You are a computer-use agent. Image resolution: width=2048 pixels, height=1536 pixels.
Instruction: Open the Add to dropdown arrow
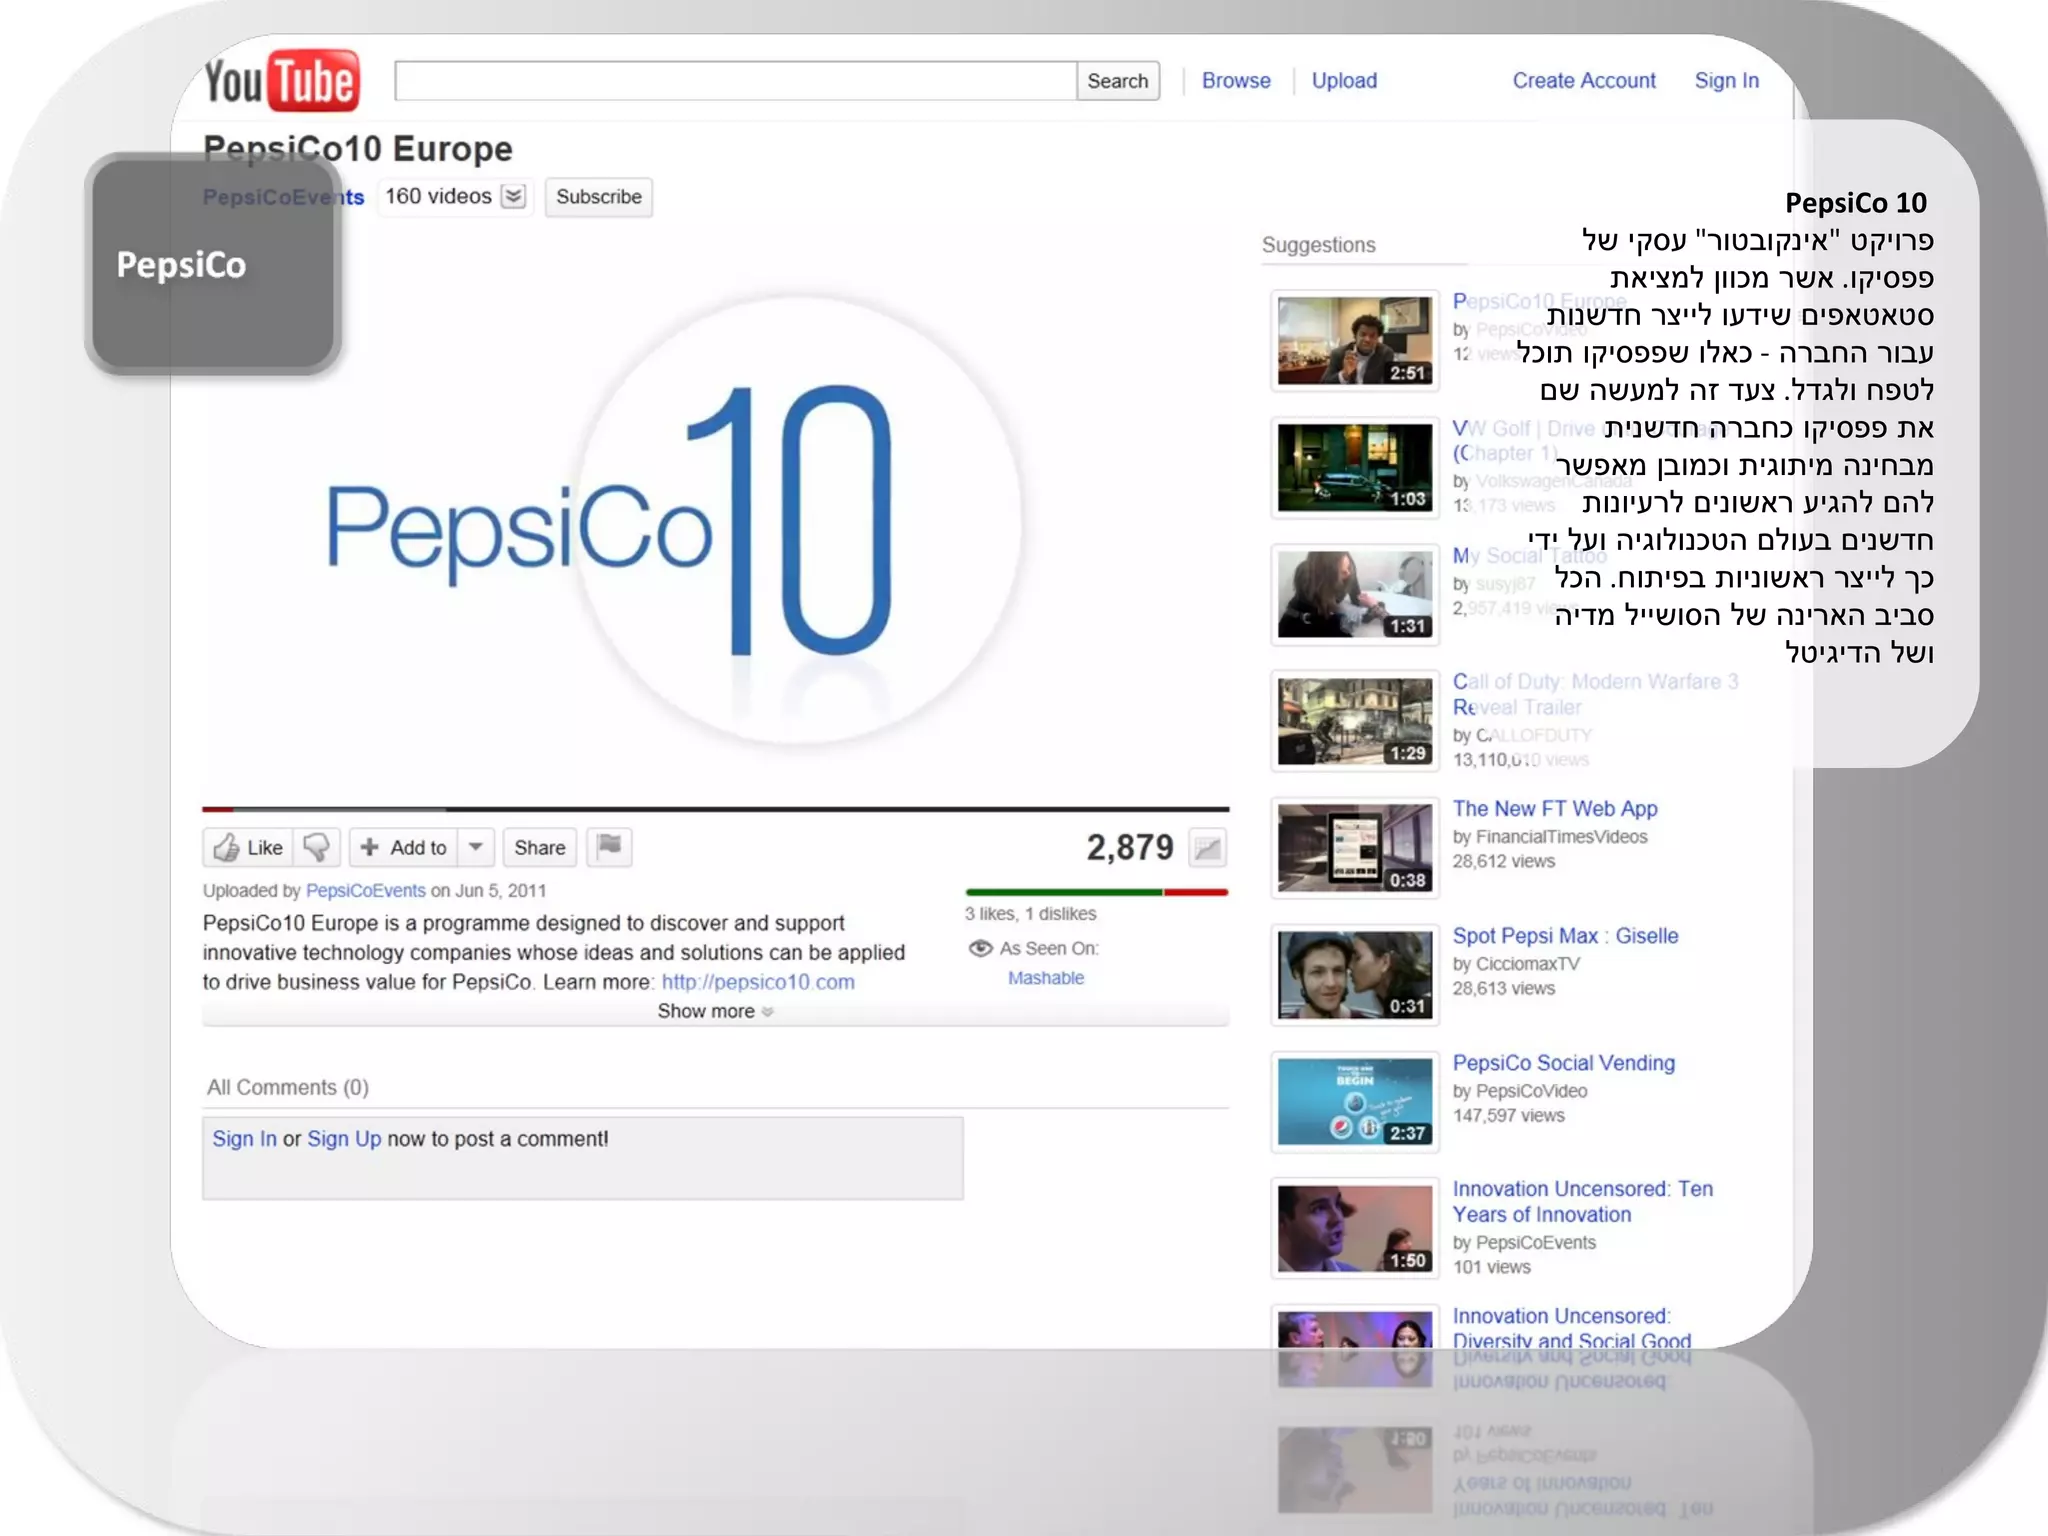[476, 848]
